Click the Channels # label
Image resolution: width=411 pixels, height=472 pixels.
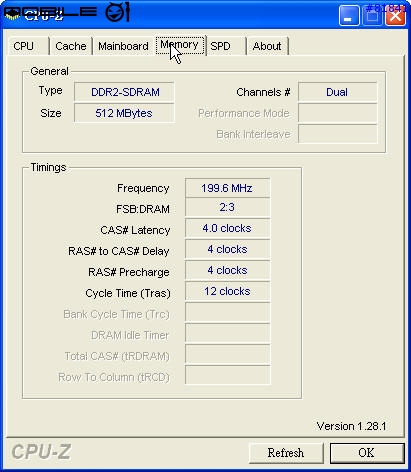[263, 92]
